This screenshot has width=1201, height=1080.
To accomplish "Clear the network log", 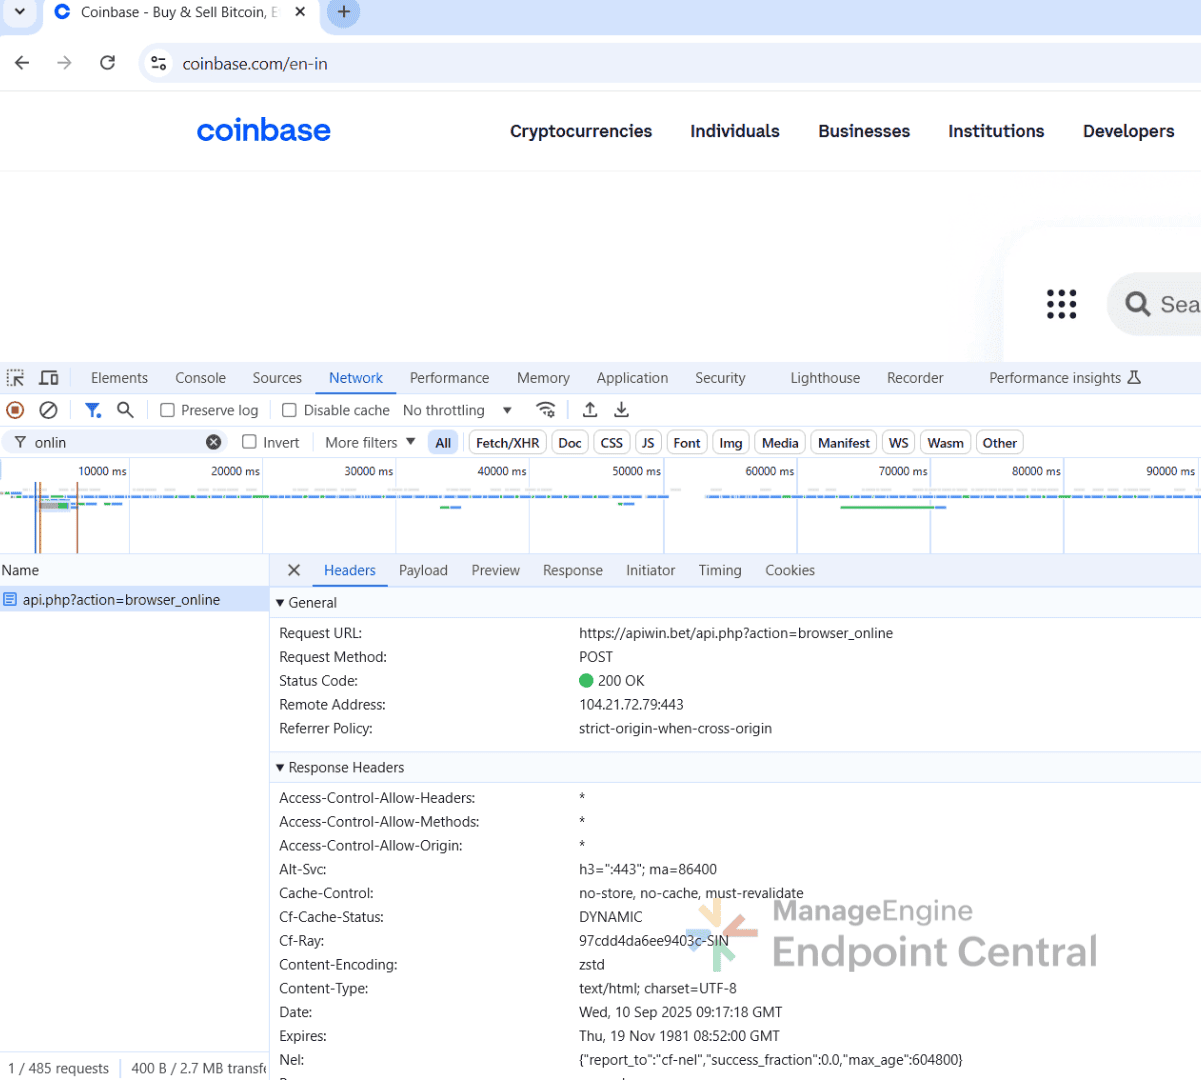I will [x=48, y=410].
